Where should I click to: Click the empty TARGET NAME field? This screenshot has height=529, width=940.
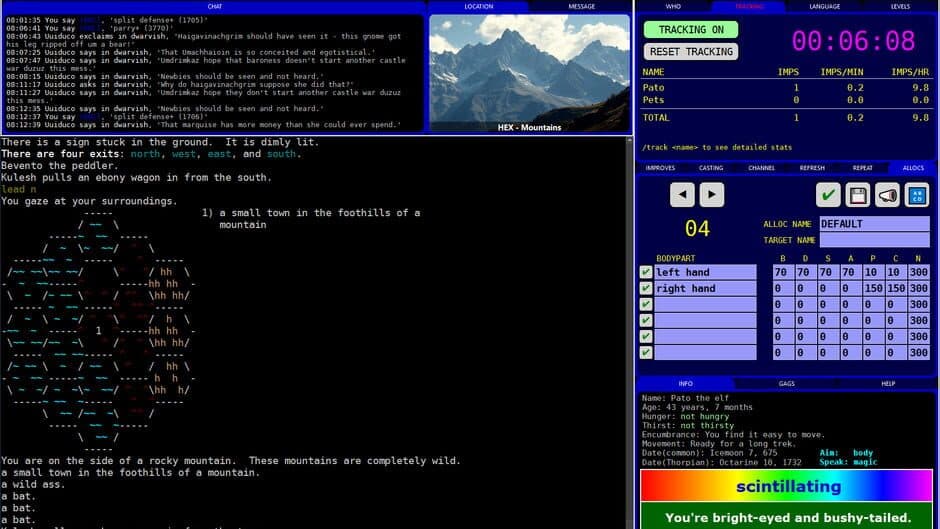coord(874,240)
